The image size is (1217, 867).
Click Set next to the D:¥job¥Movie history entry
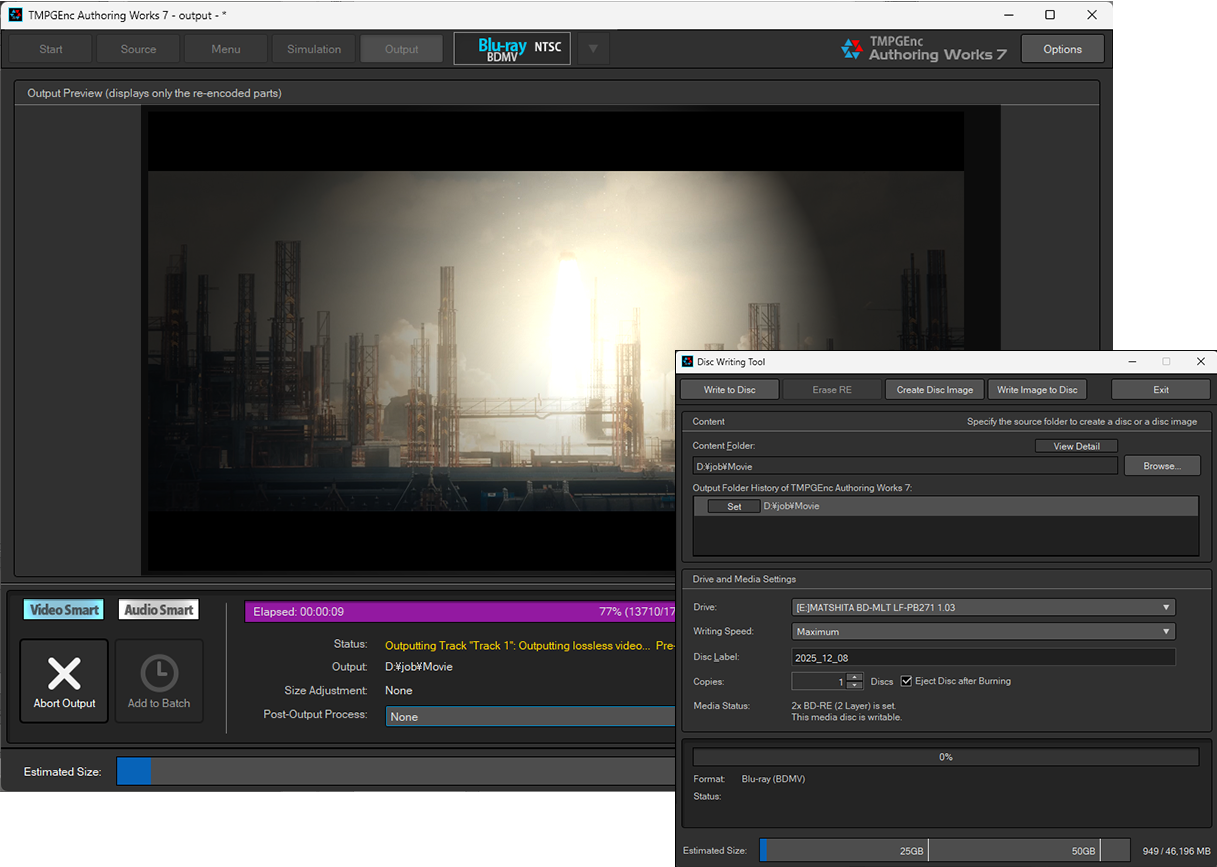[x=734, y=506]
